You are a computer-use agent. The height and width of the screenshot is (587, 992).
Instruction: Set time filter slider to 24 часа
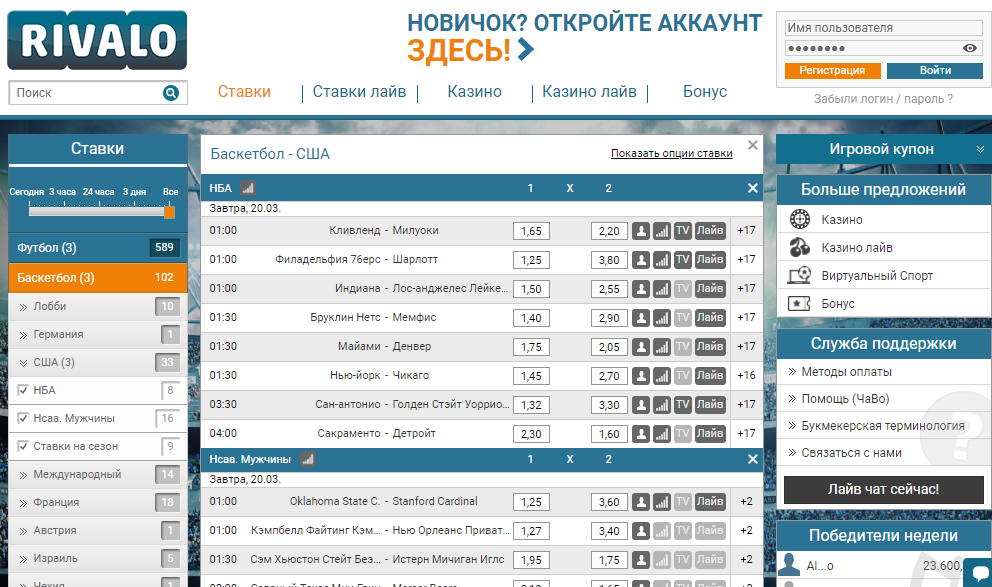pos(99,192)
